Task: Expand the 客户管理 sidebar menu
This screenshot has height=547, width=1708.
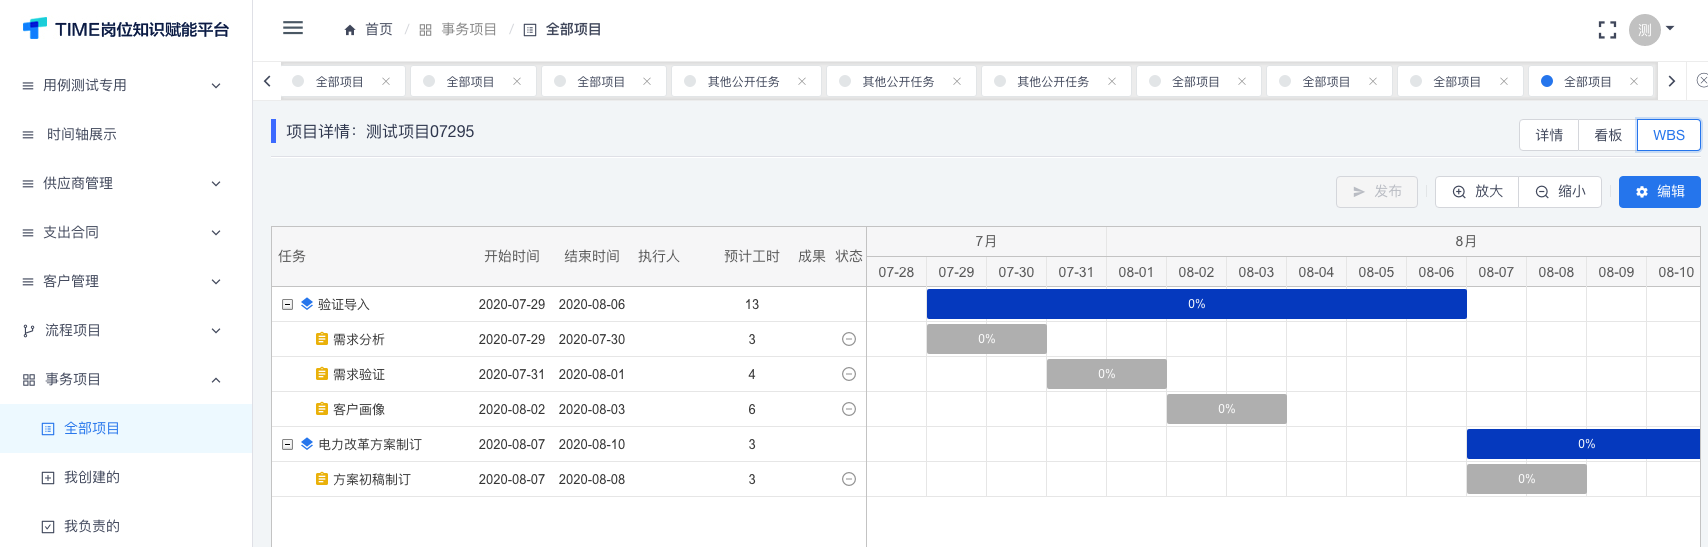Action: (126, 281)
